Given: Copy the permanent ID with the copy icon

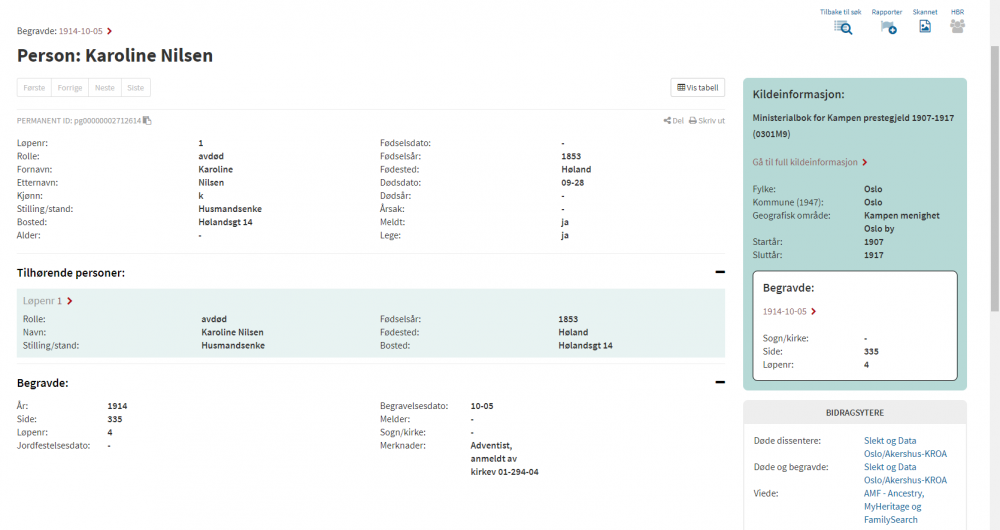Looking at the screenshot, I should (x=147, y=121).
